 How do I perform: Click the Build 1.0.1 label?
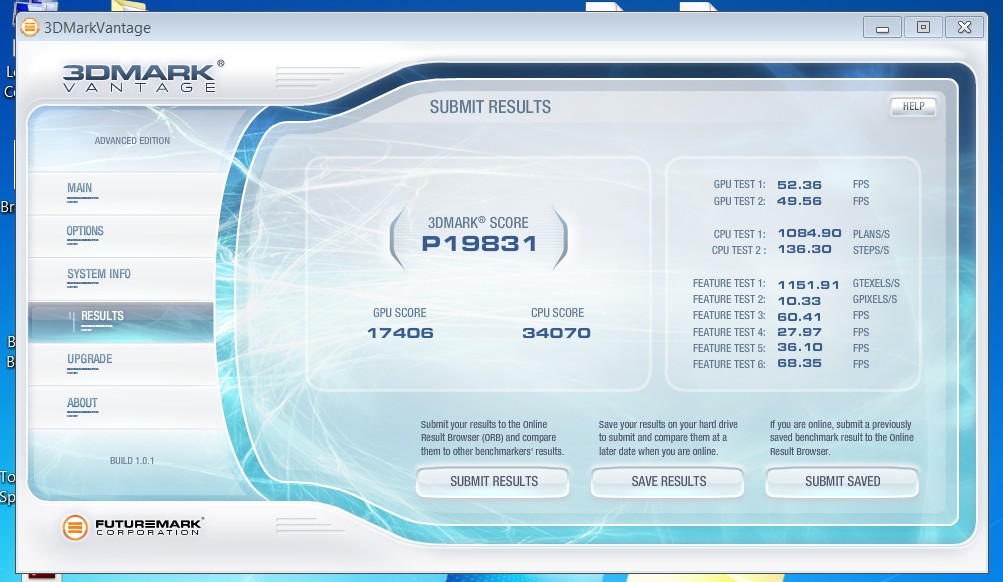point(132,461)
